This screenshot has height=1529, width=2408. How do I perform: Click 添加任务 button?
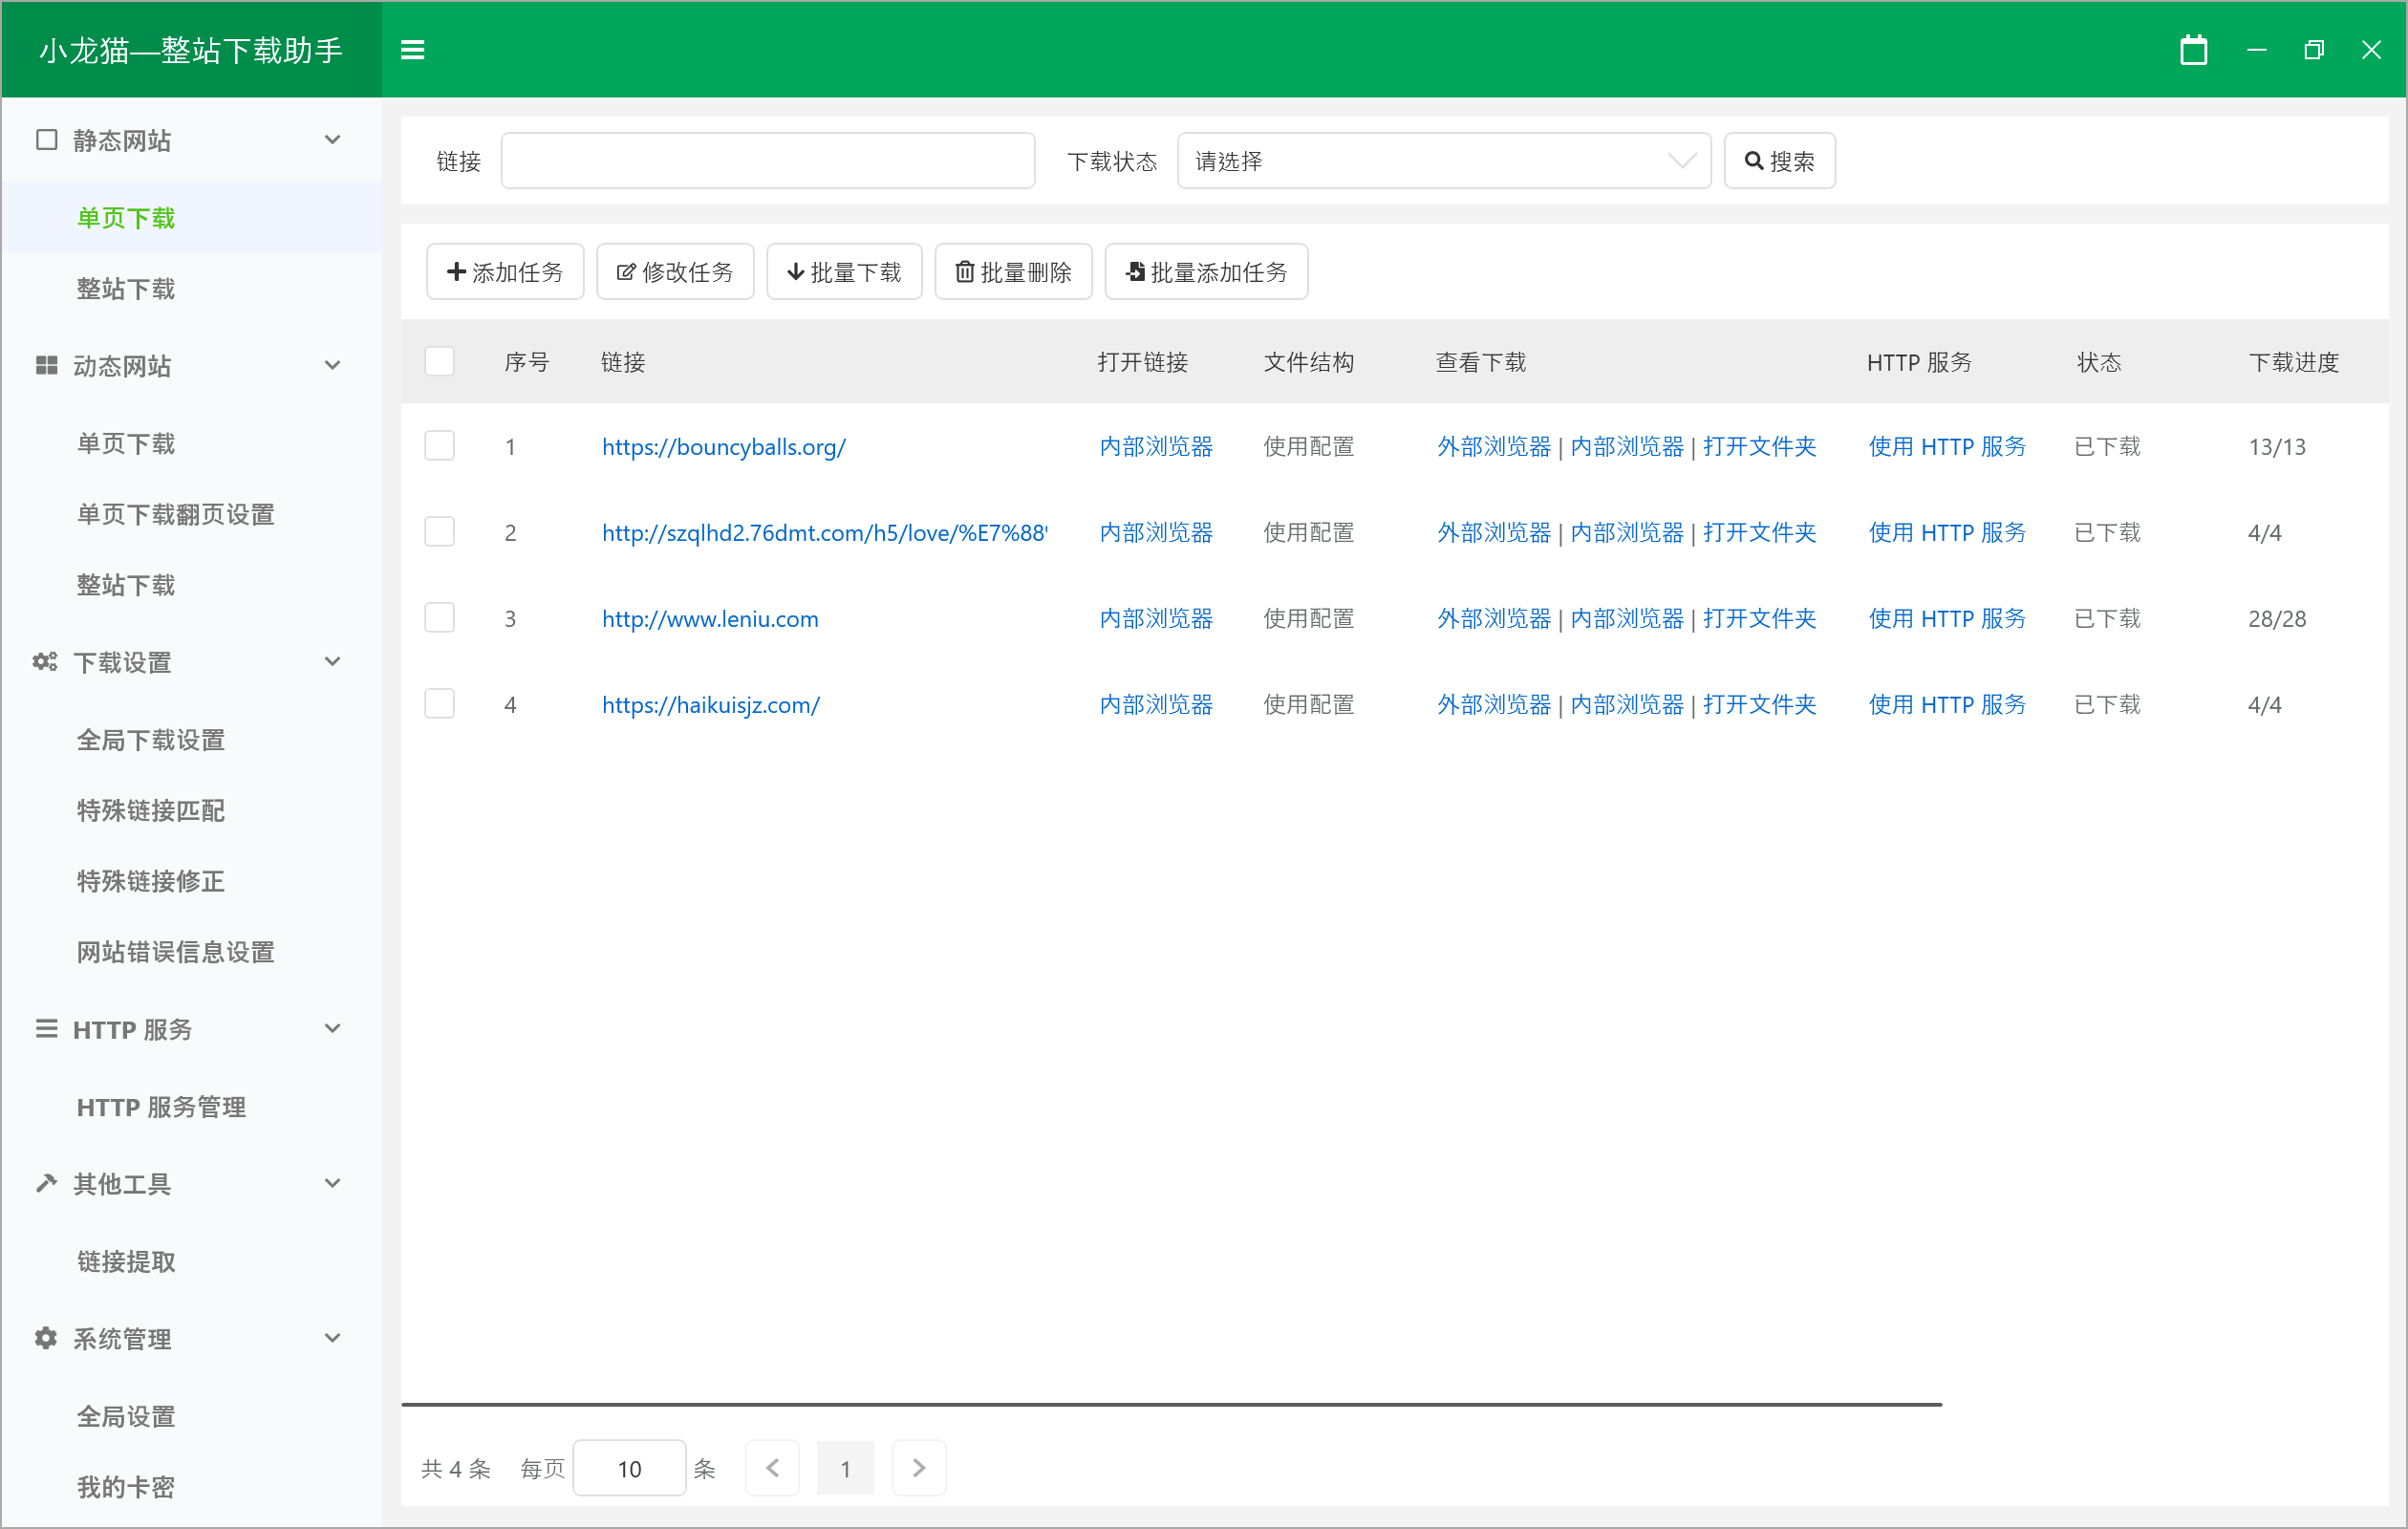[x=505, y=272]
